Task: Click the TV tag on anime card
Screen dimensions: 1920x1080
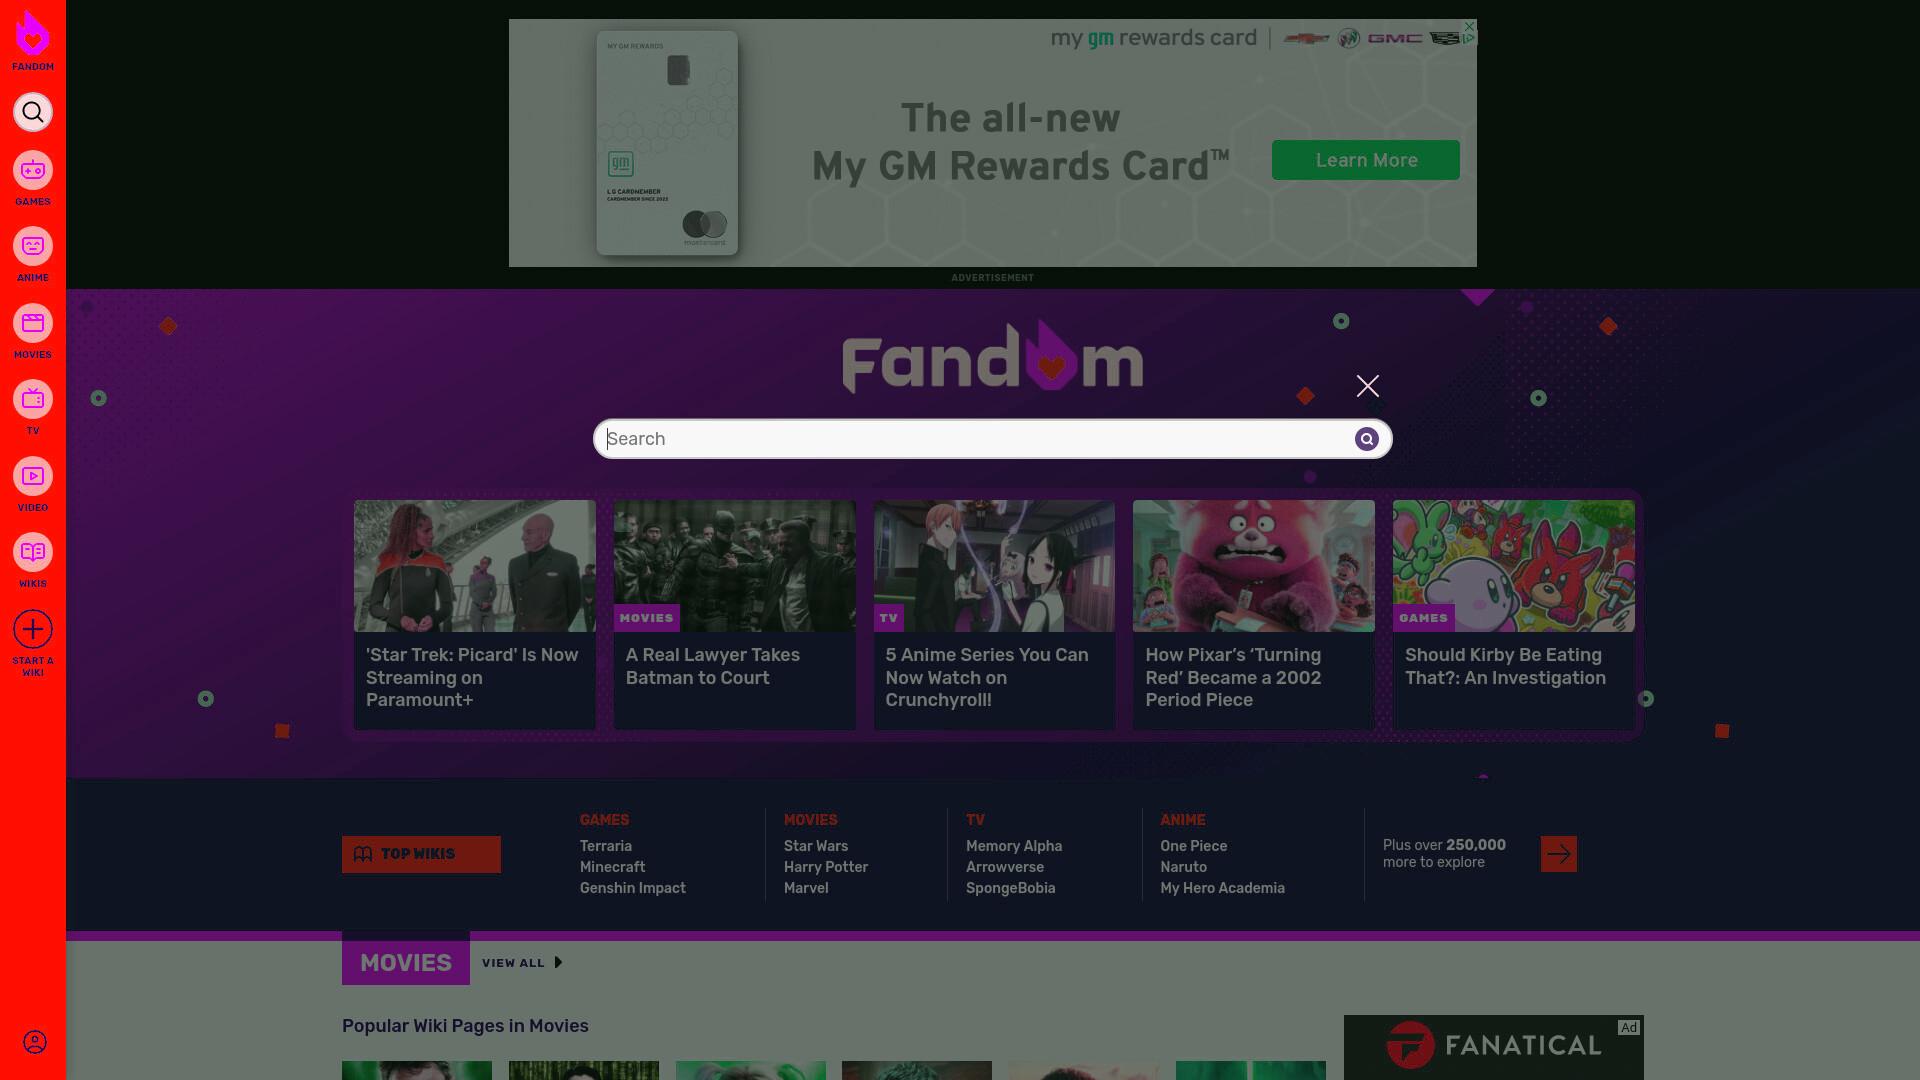Action: click(889, 618)
